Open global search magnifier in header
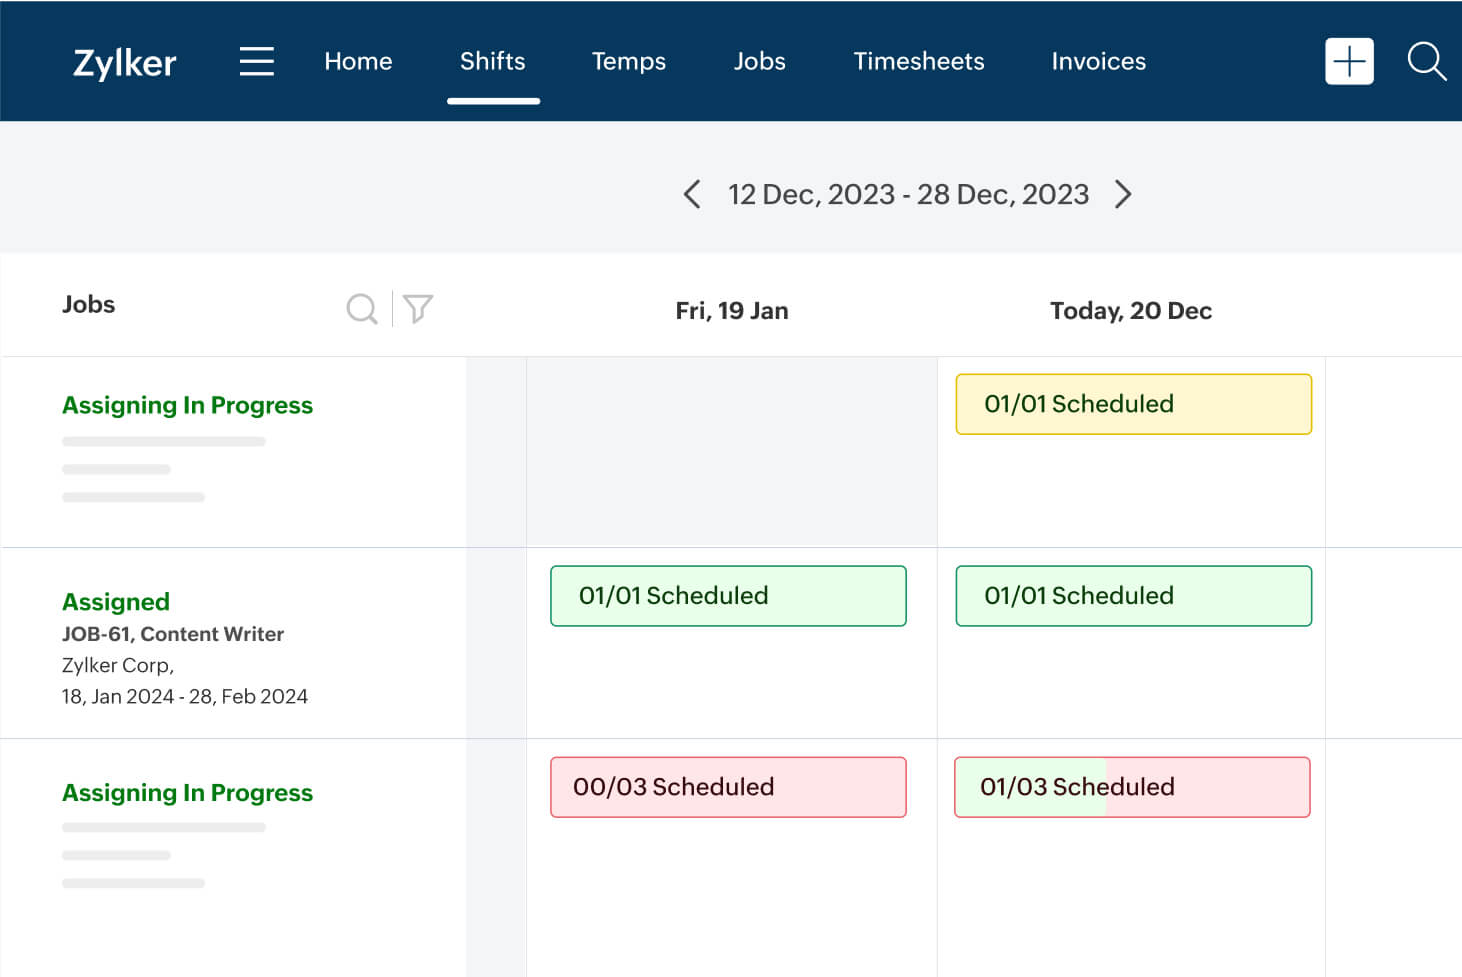1462x977 pixels. (x=1426, y=61)
